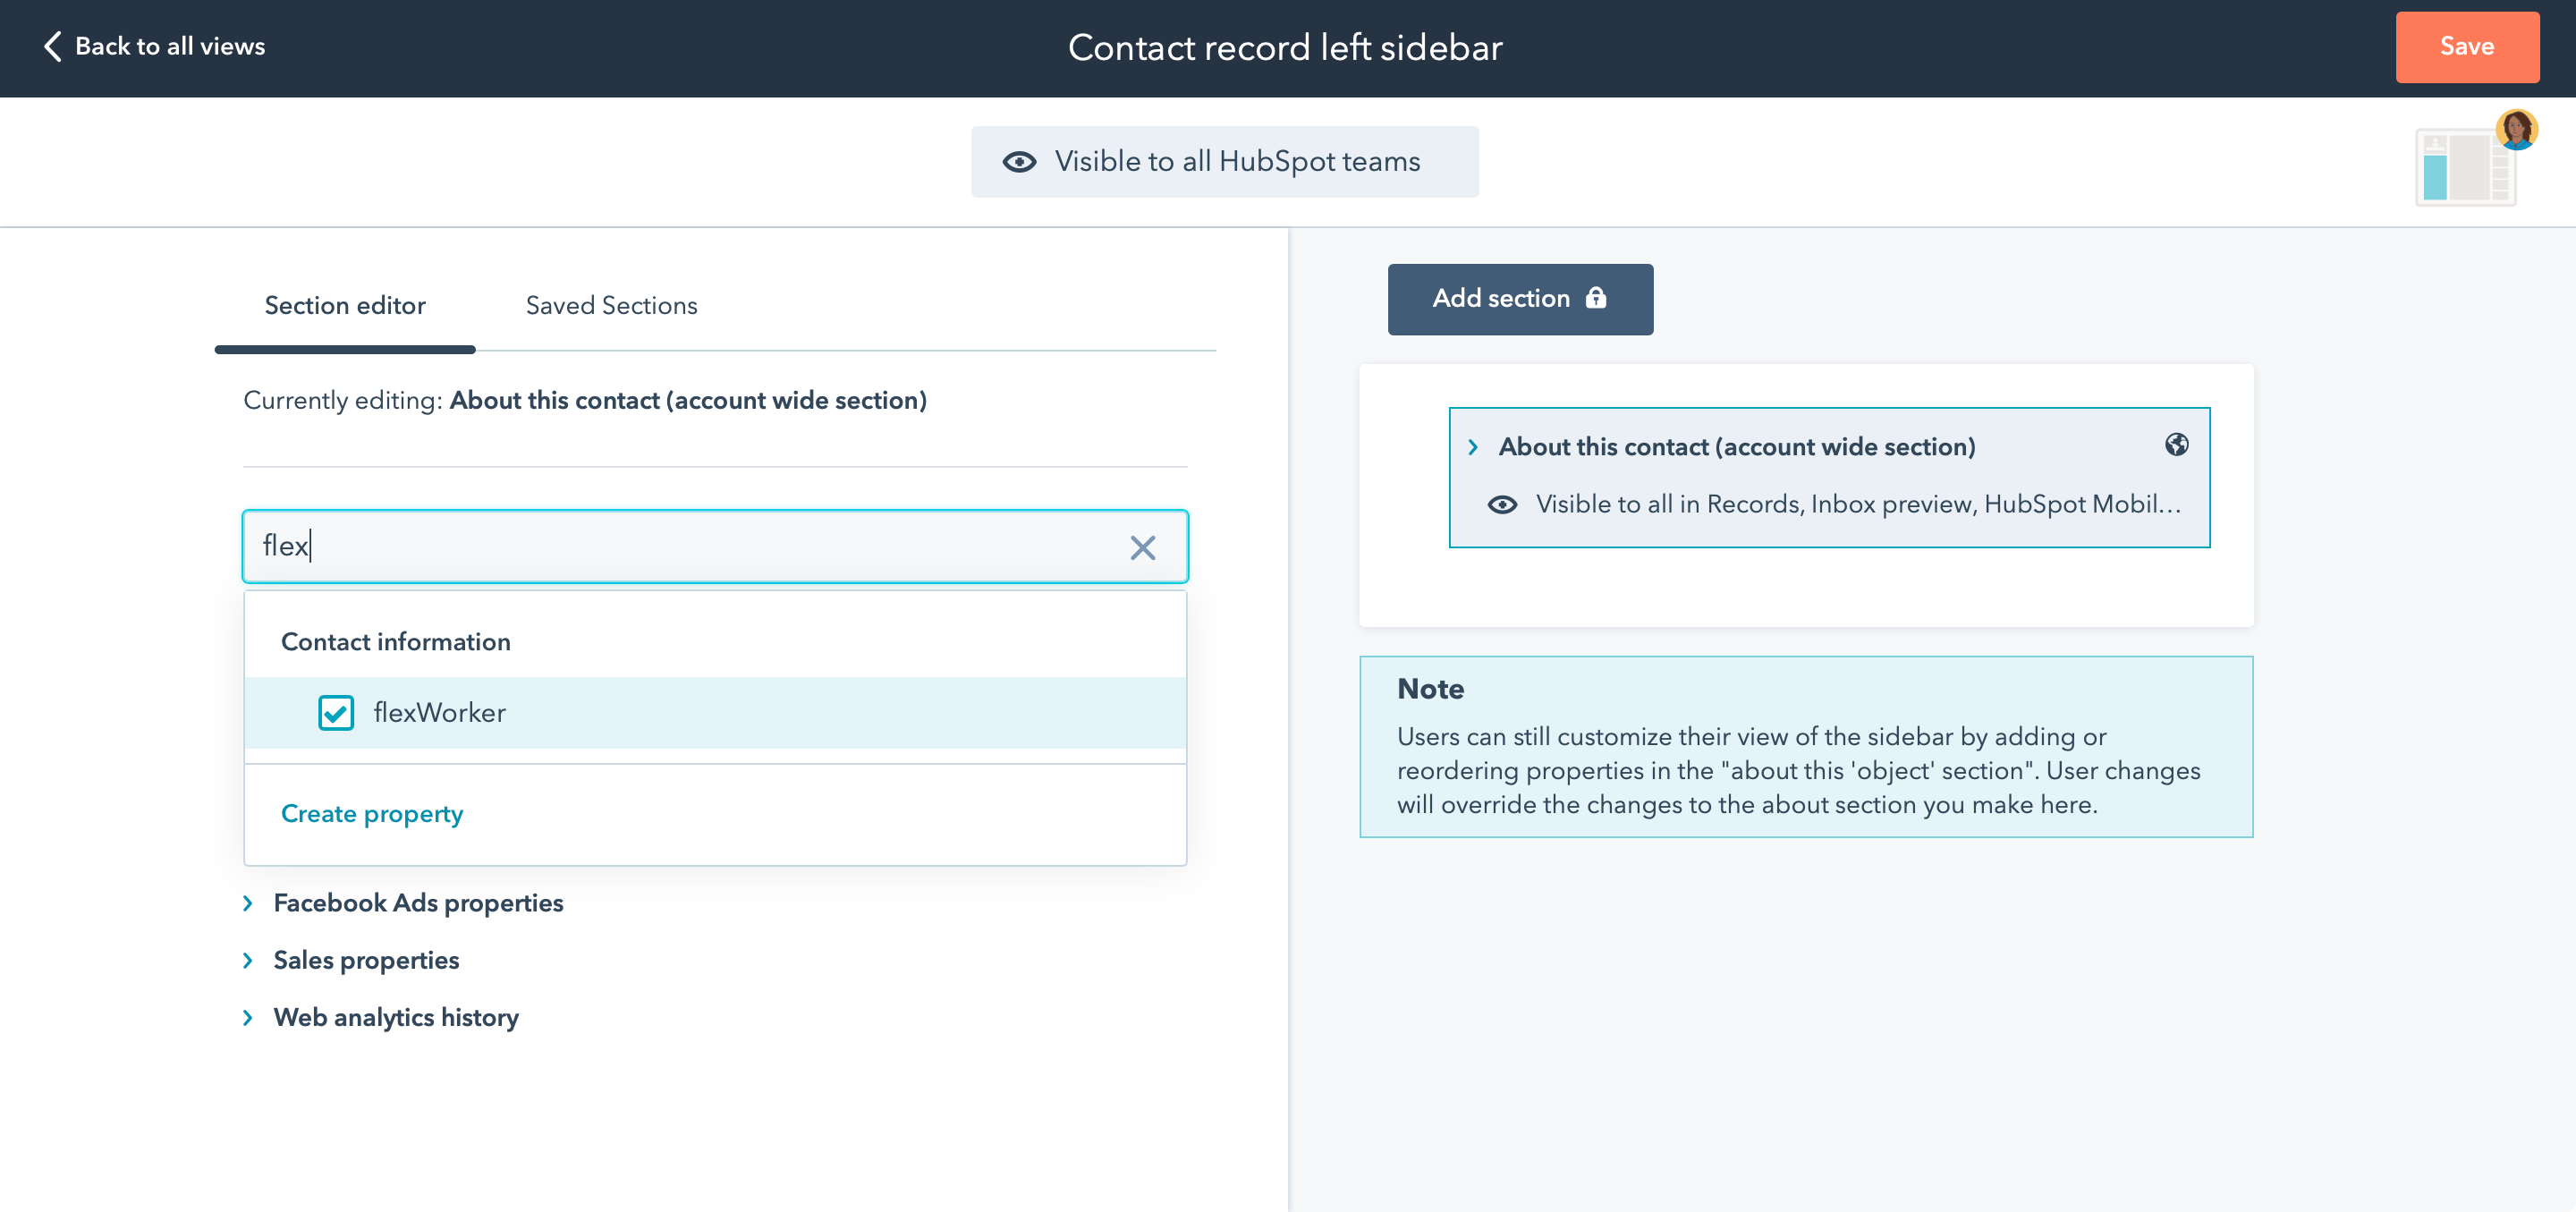Image resolution: width=2576 pixels, height=1212 pixels.
Task: Click into the flex property search field
Action: 680,547
